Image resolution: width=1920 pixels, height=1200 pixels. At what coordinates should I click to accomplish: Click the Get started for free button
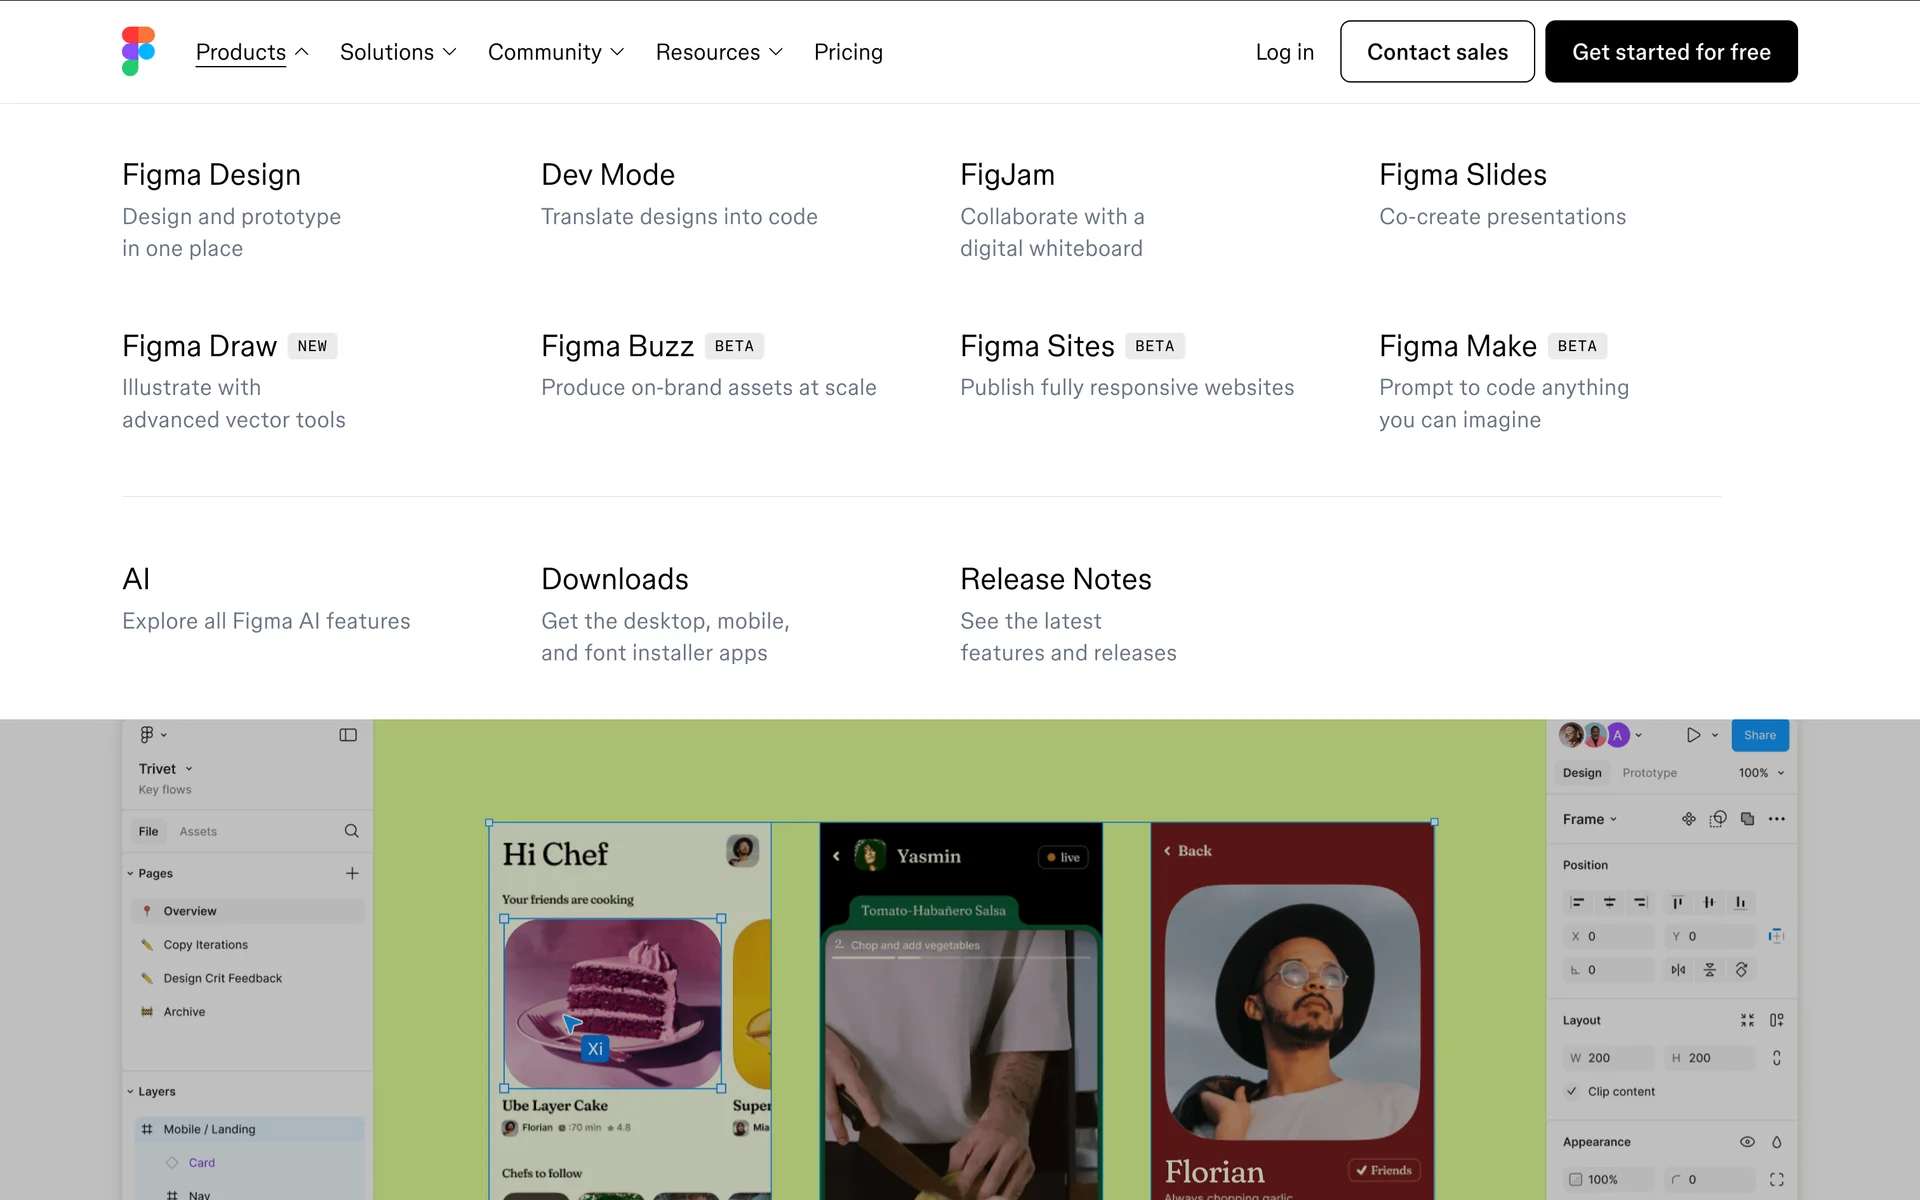(1670, 52)
